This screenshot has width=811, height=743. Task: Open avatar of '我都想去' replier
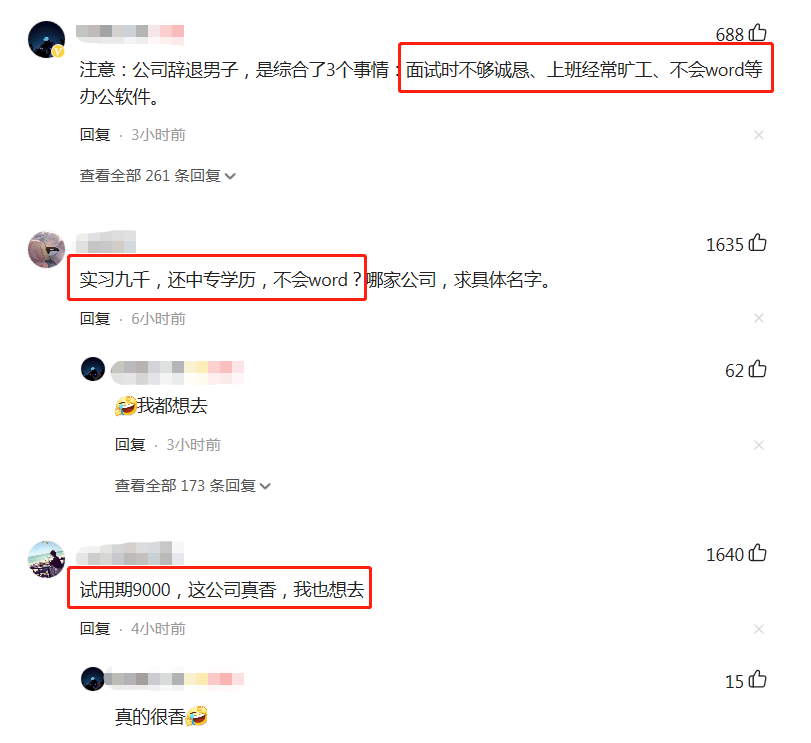click(x=93, y=369)
